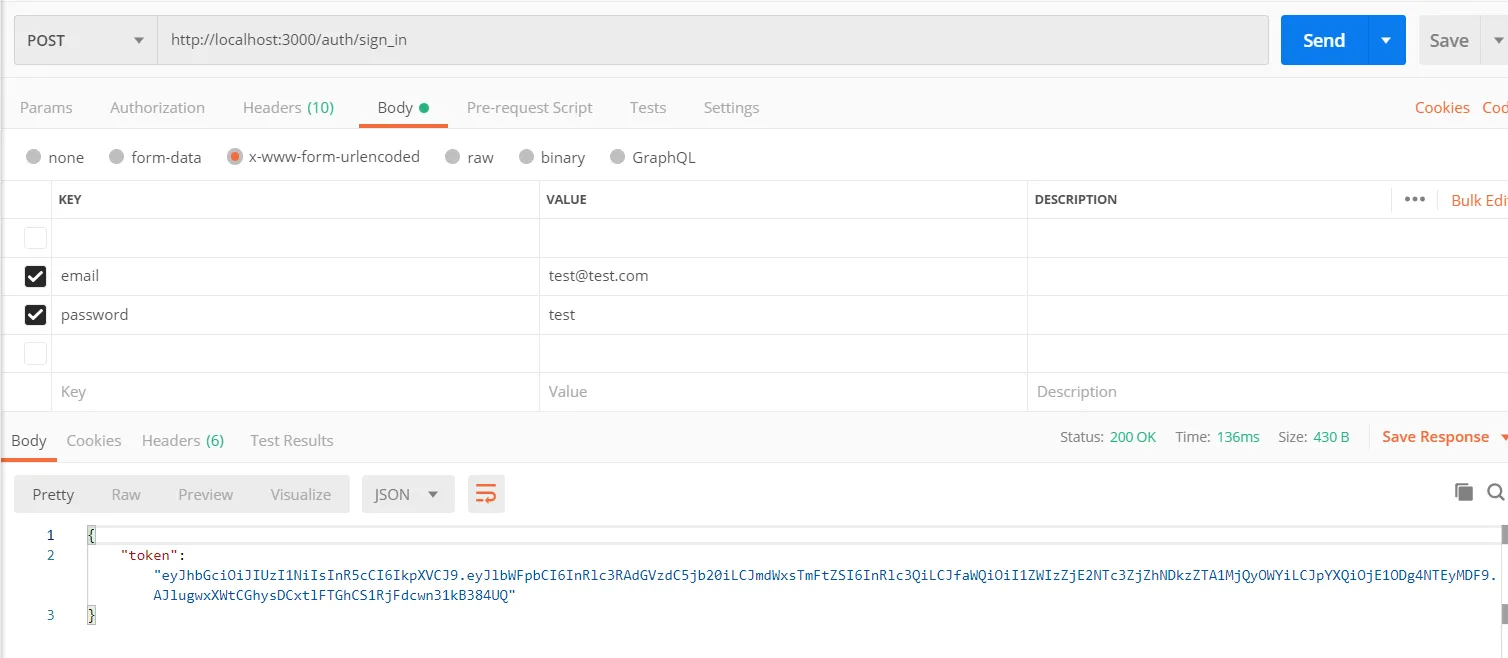Open the Authorization tab
The width and height of the screenshot is (1508, 658).
coord(157,107)
